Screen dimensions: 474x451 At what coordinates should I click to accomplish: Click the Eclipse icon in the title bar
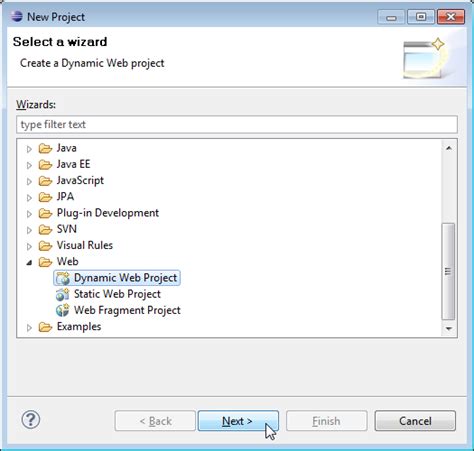pos(16,16)
